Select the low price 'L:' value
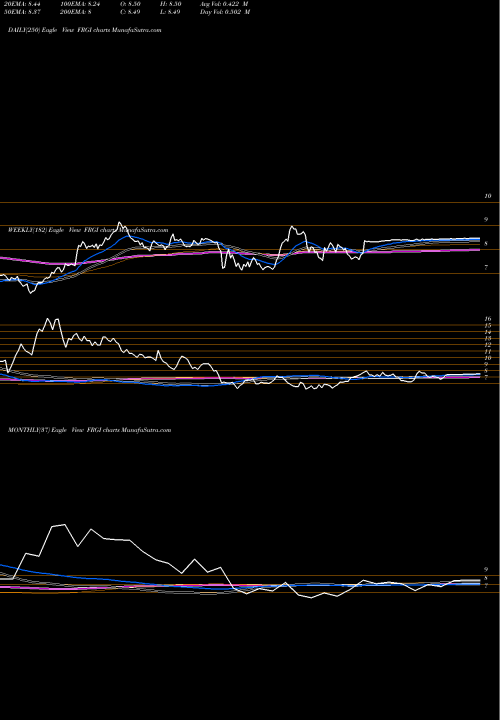 click(x=170, y=12)
